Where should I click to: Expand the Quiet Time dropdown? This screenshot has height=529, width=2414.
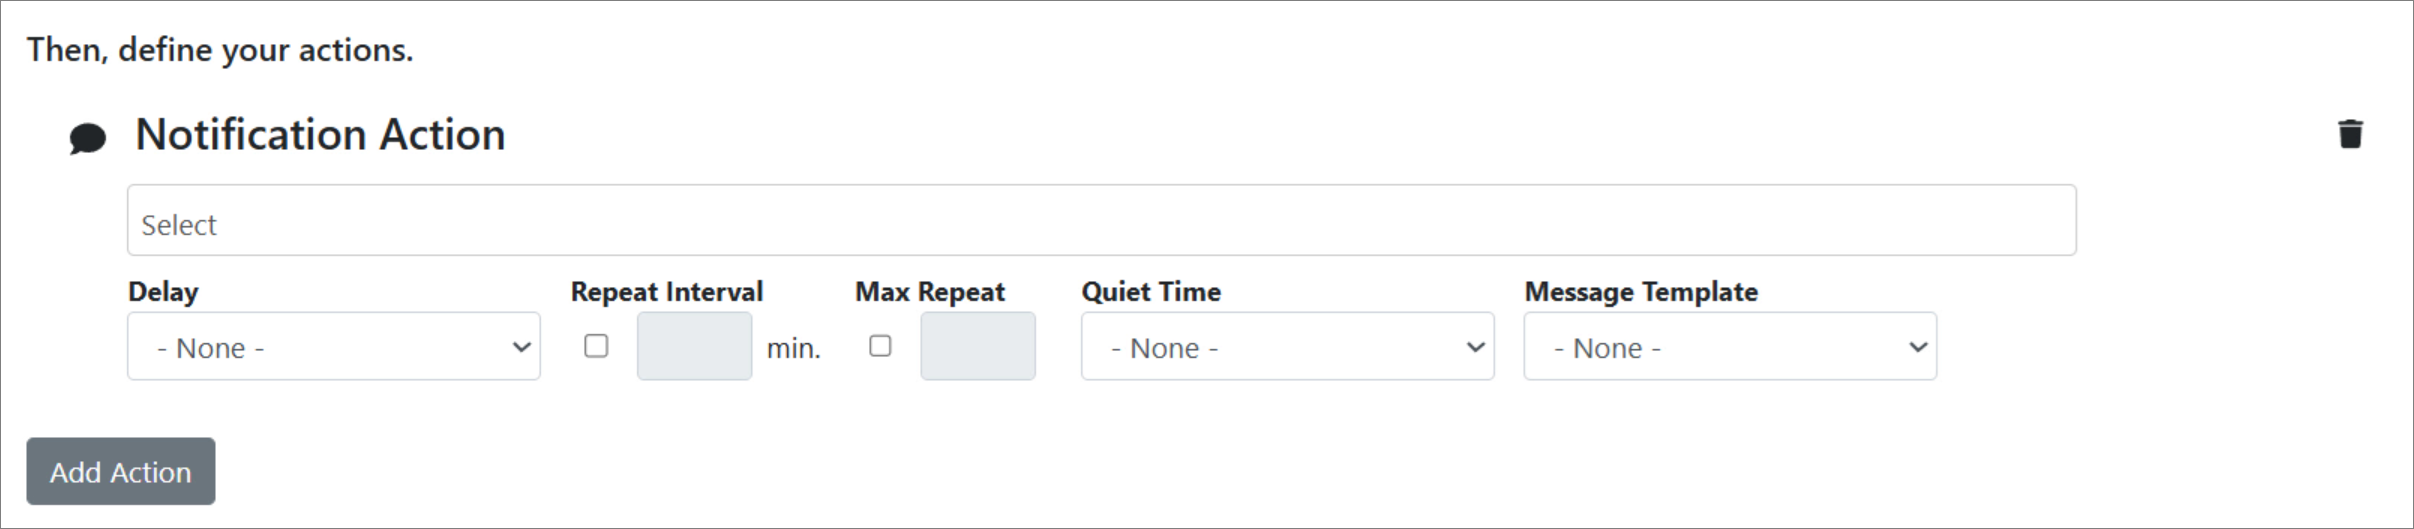pos(1287,347)
